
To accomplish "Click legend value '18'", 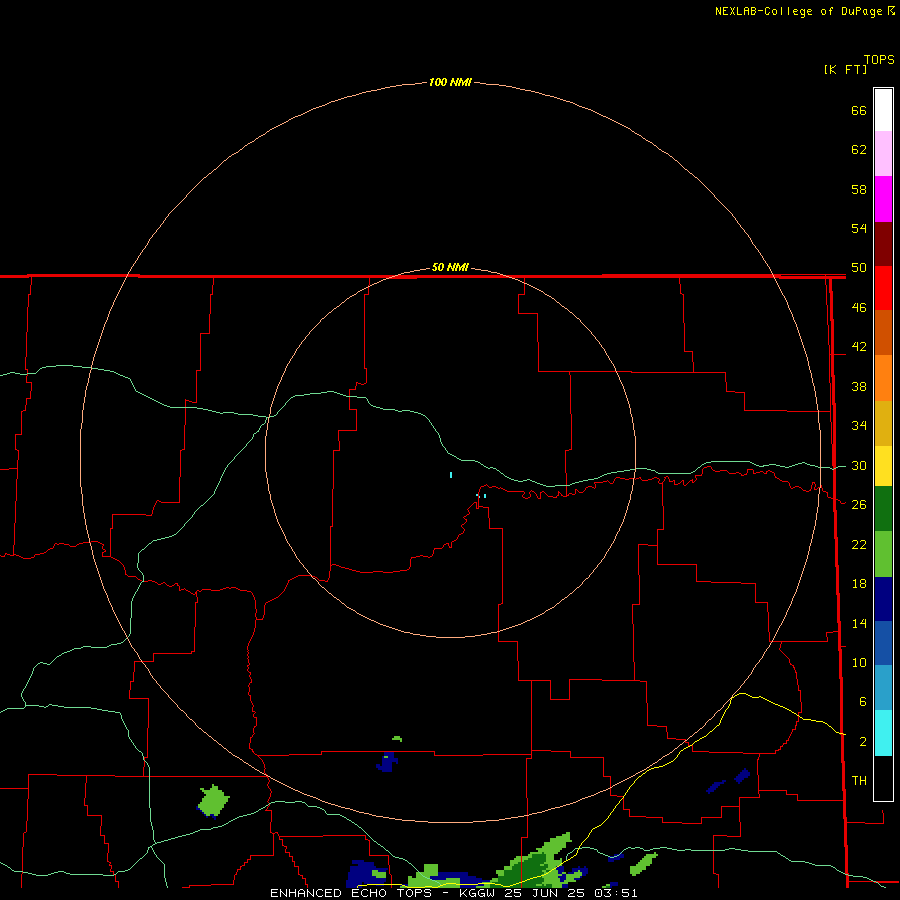I will 859,584.
